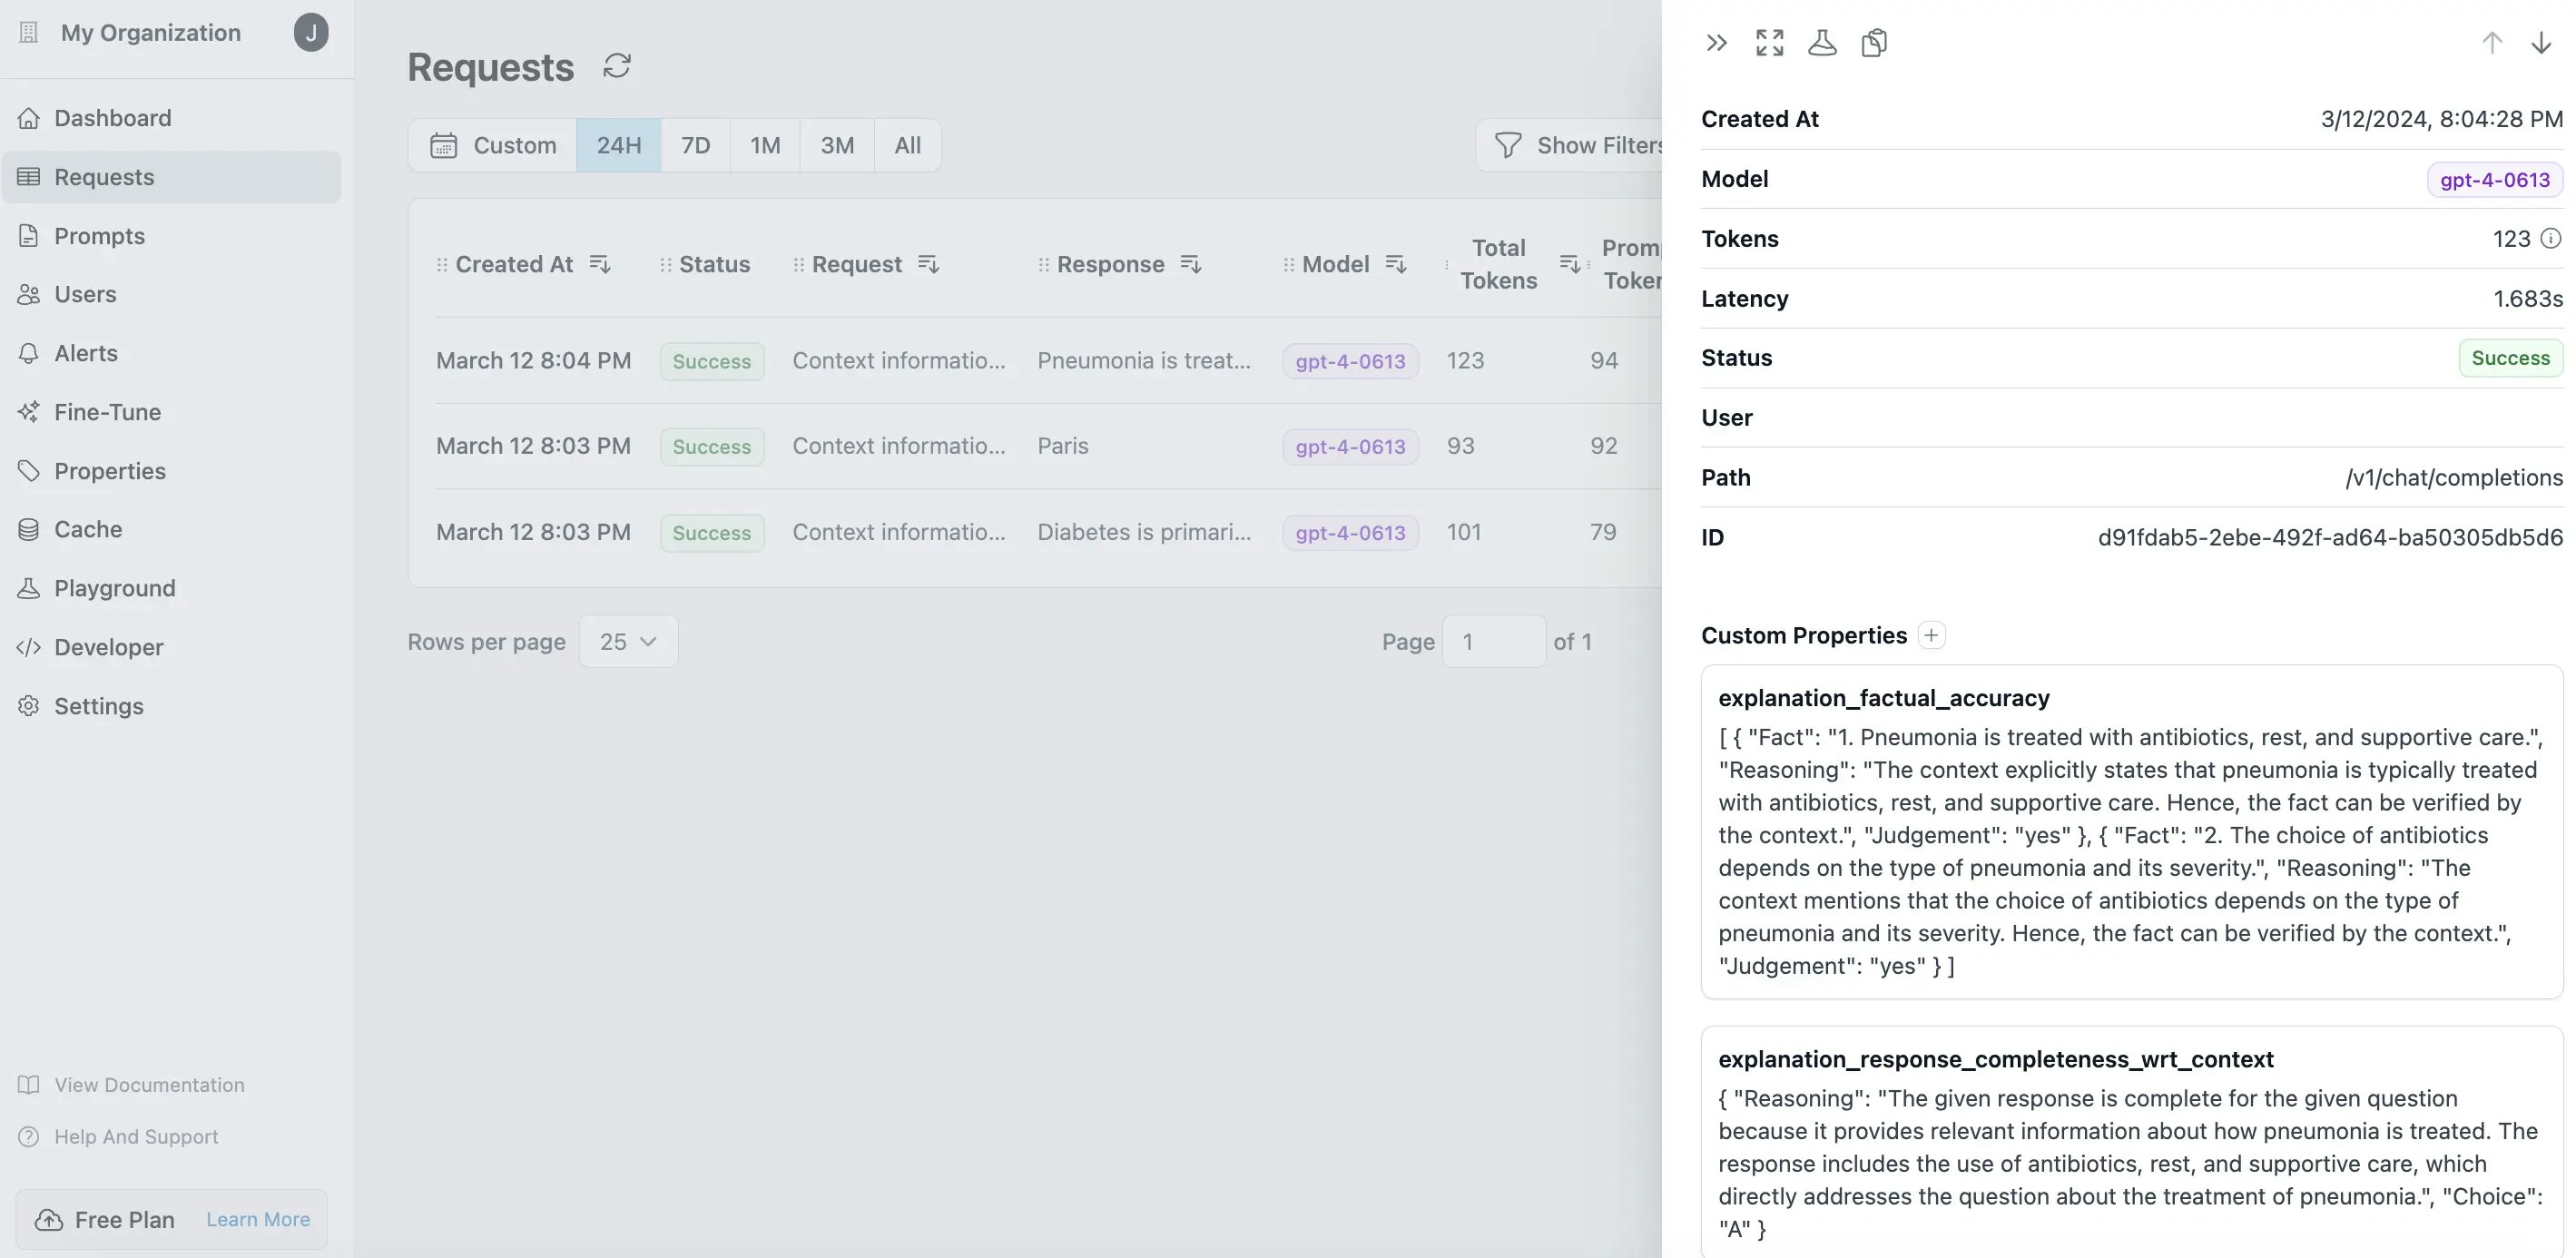
Task: Toggle sort on the Response column
Action: click(x=1190, y=264)
